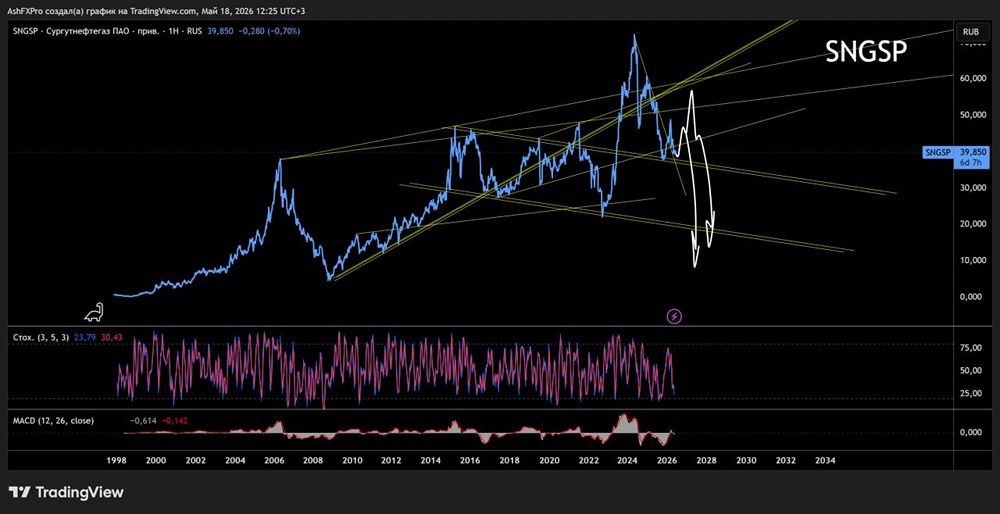1000x514 pixels.
Task: Click the red MACD signal value −0,142
Action: [173, 421]
